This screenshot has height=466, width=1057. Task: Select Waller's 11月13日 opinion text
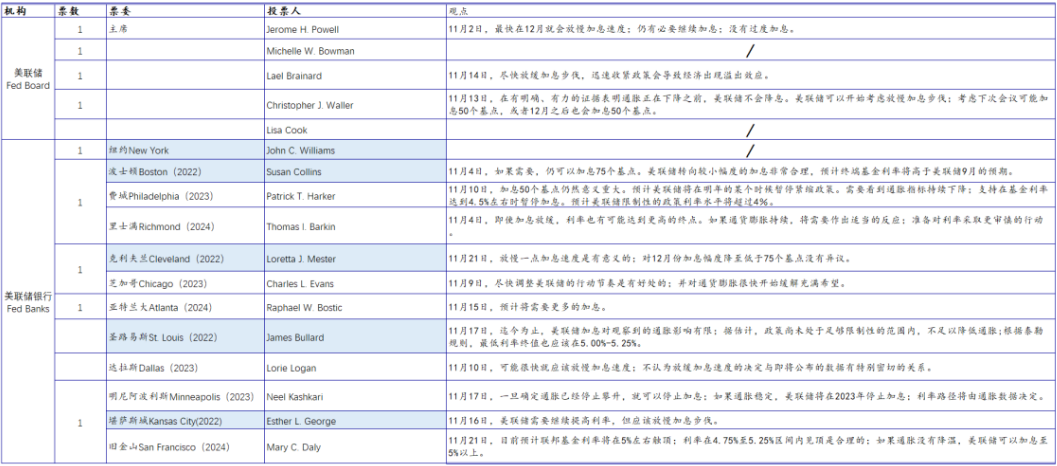(x=748, y=105)
